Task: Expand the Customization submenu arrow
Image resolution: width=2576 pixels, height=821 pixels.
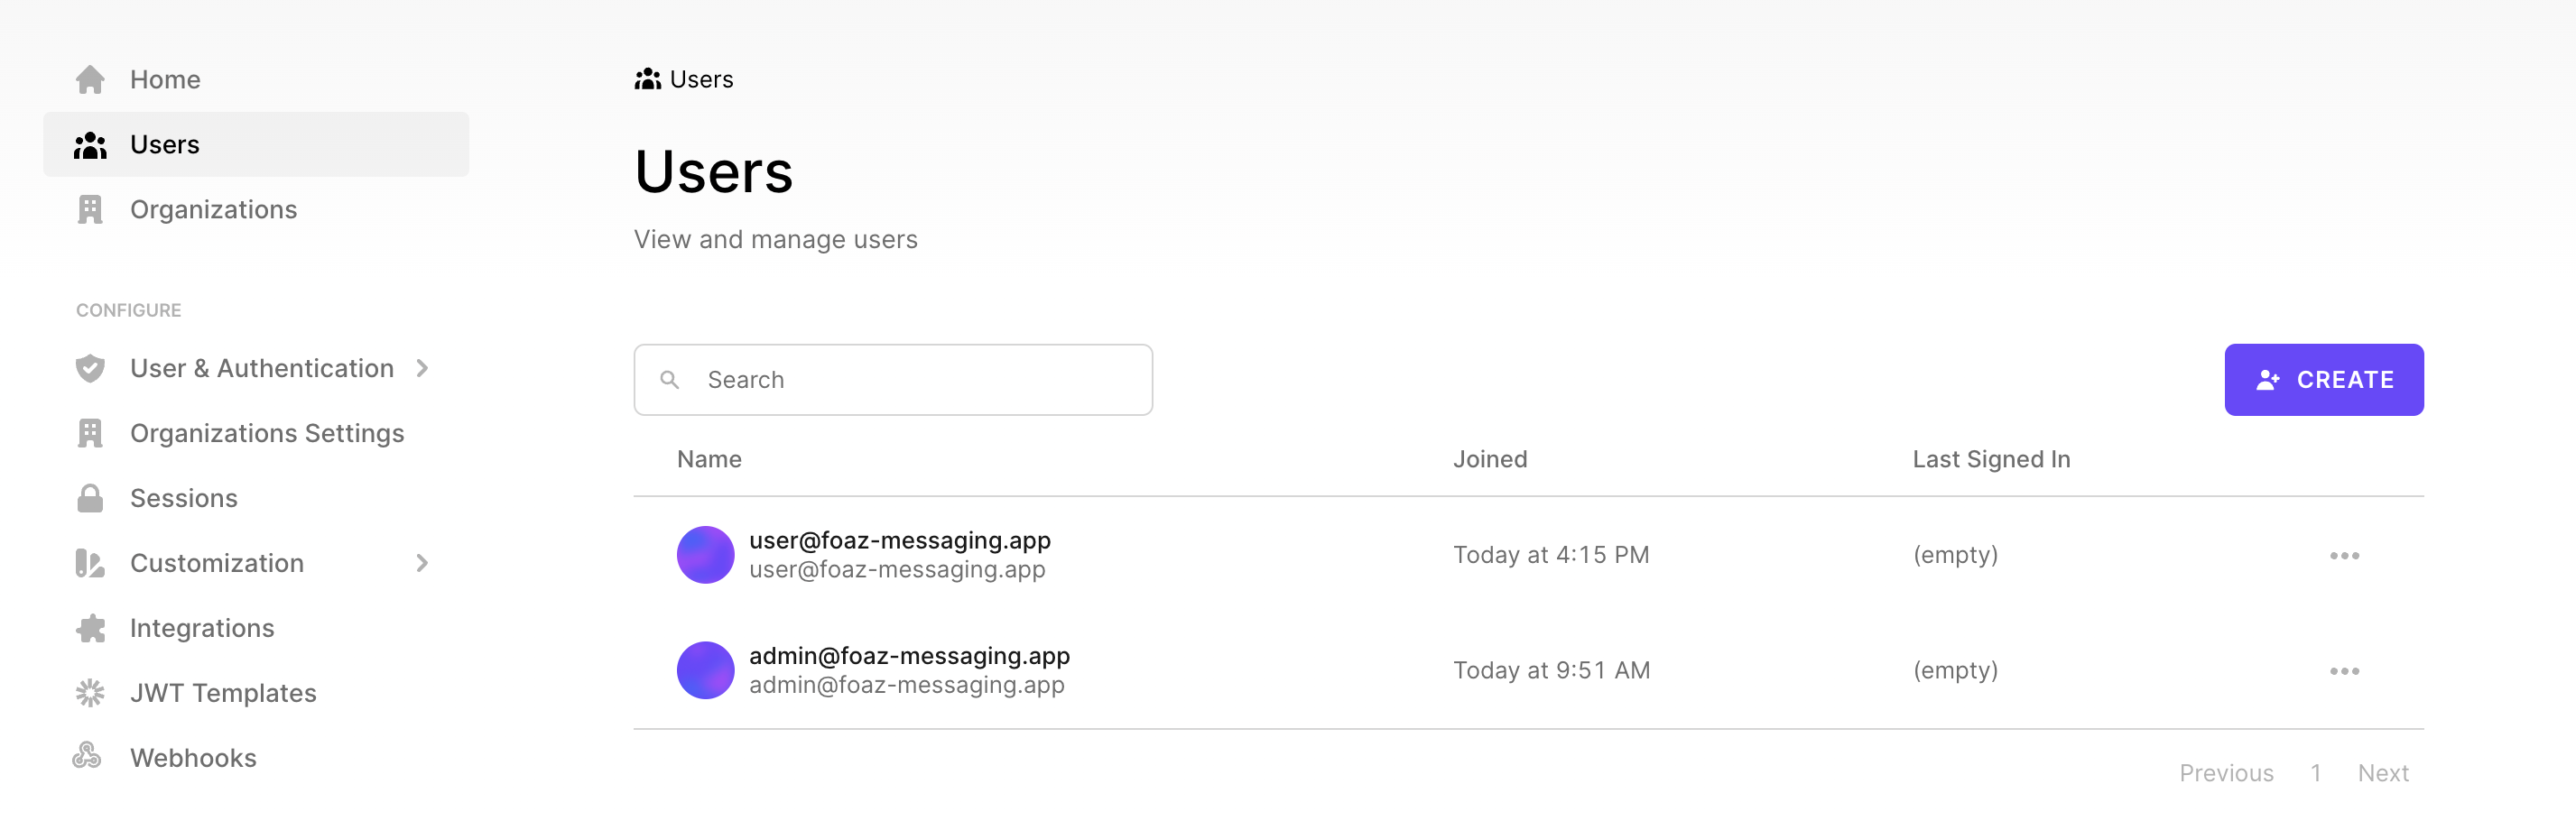Action: pos(423,563)
